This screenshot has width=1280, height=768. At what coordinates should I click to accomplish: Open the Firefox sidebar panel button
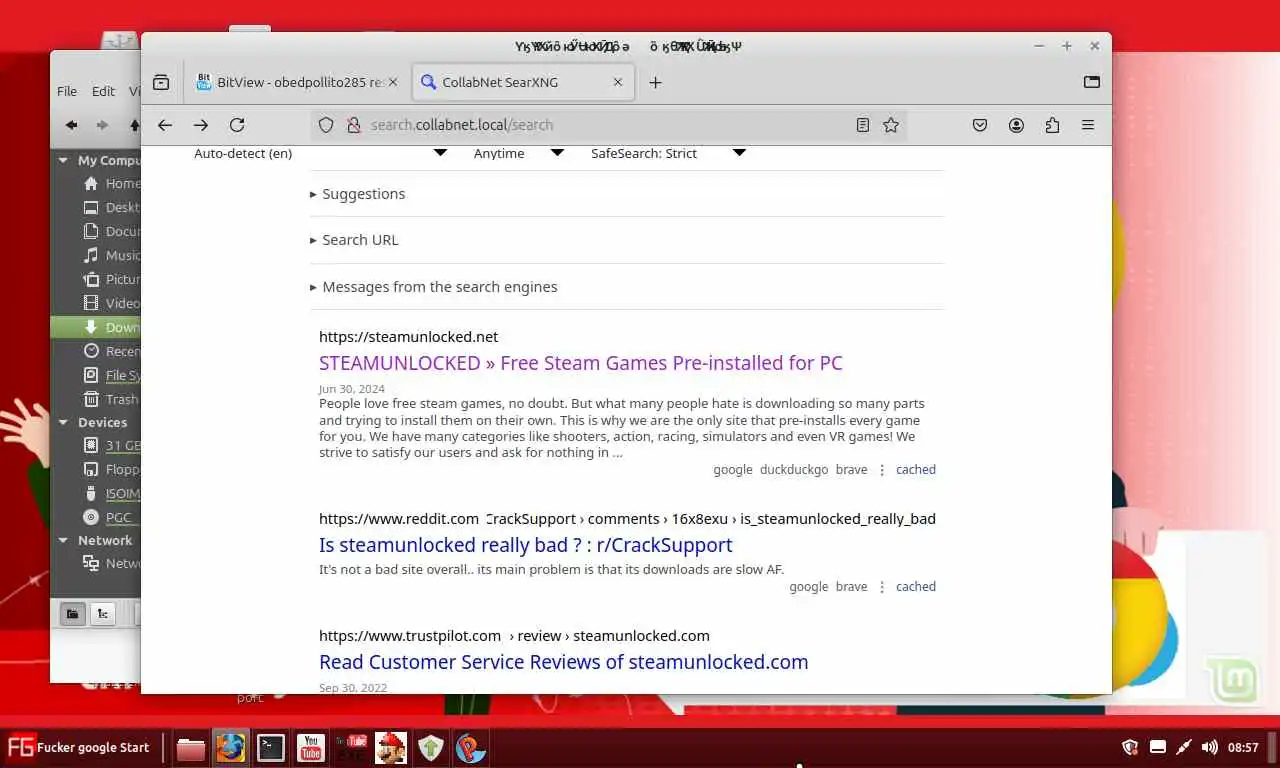click(1092, 82)
